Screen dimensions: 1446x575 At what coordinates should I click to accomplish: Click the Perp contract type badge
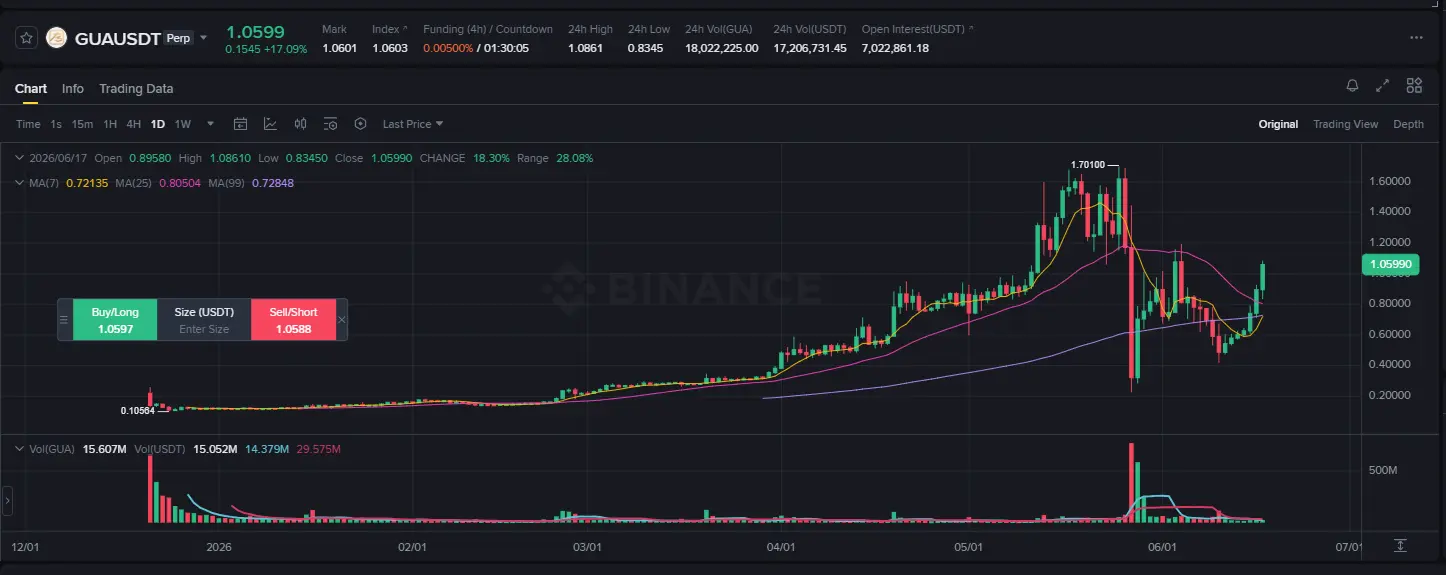(178, 38)
